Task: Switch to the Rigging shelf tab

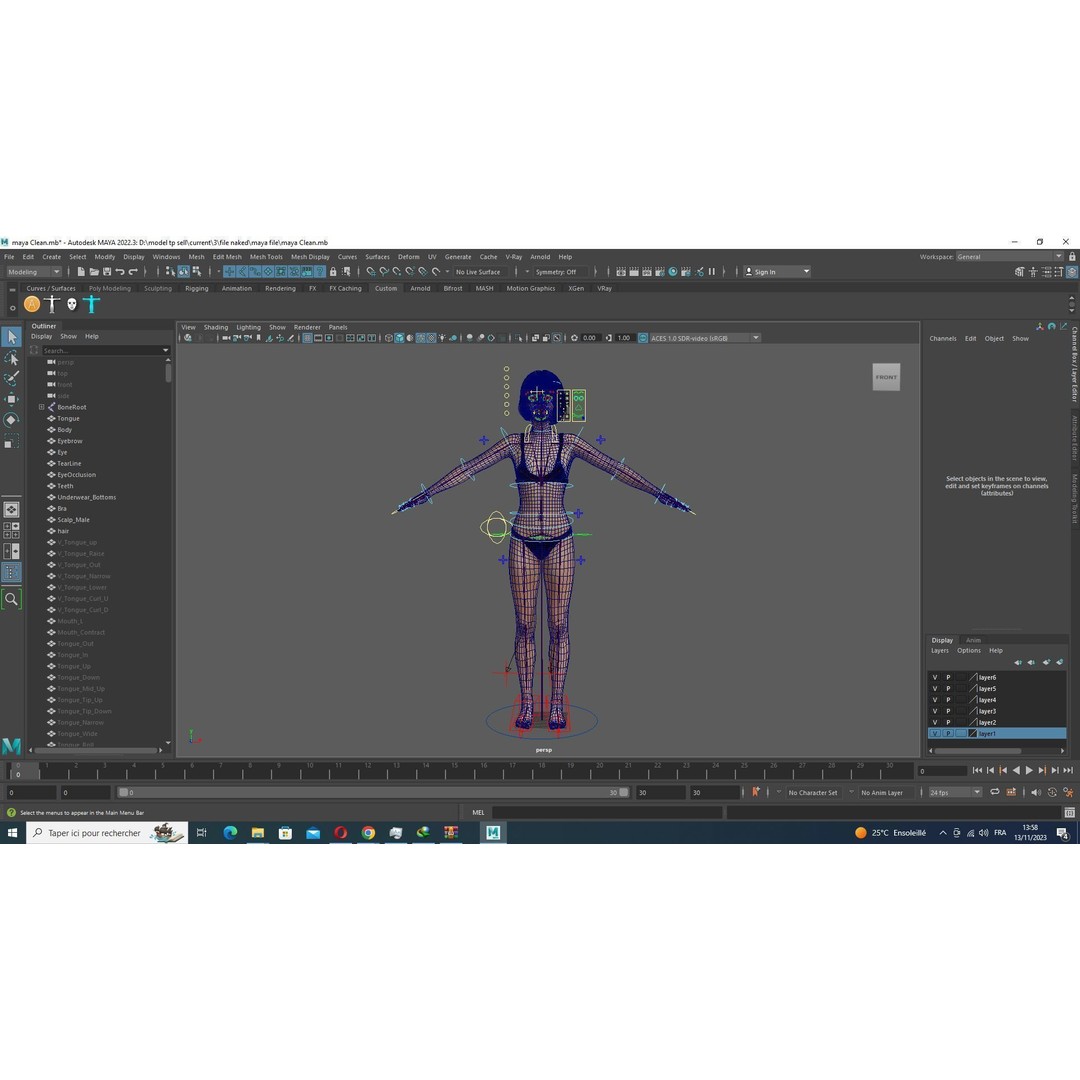Action: tap(196, 288)
